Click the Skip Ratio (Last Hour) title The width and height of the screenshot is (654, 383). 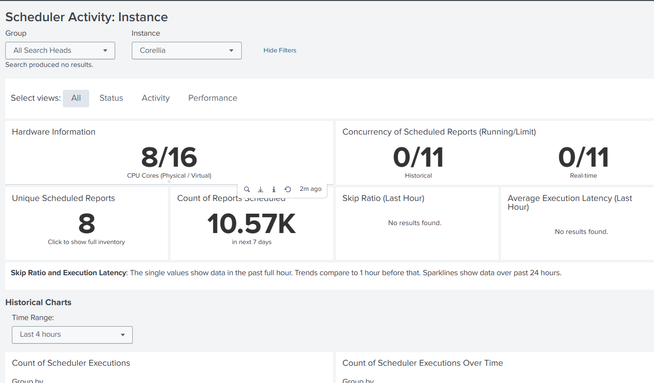coord(383,198)
